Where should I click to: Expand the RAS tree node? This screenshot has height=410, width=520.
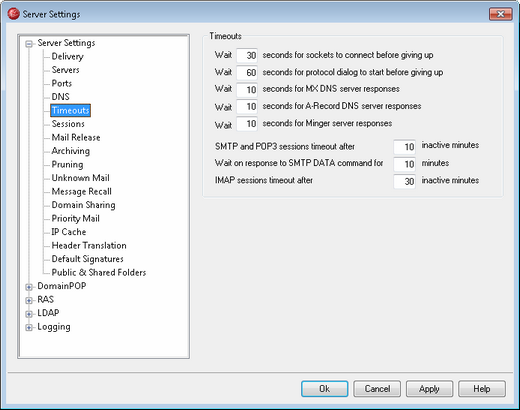(29, 300)
